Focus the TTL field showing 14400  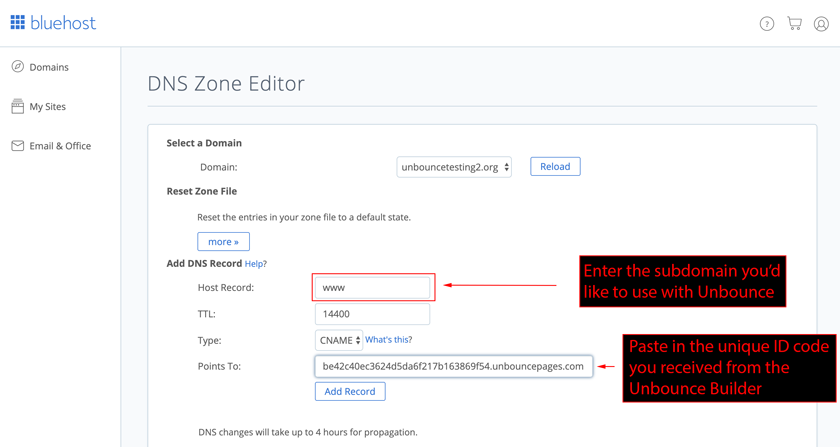[x=372, y=314]
